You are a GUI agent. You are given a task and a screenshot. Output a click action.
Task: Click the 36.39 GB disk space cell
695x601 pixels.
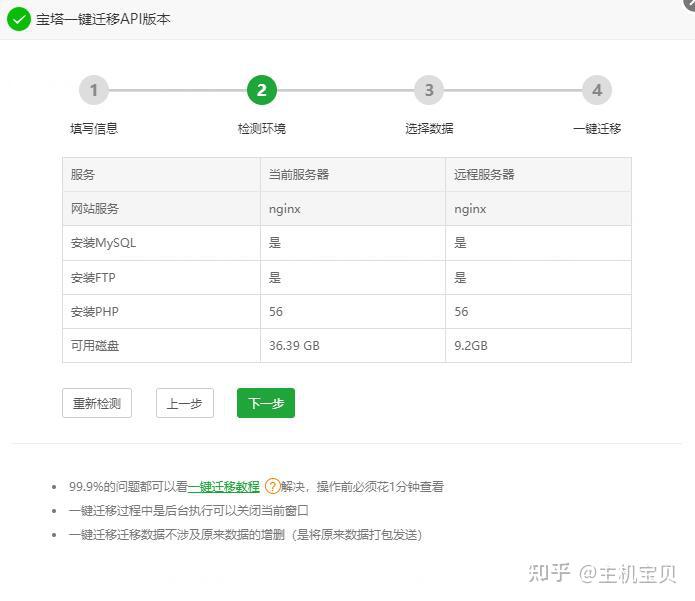294,345
